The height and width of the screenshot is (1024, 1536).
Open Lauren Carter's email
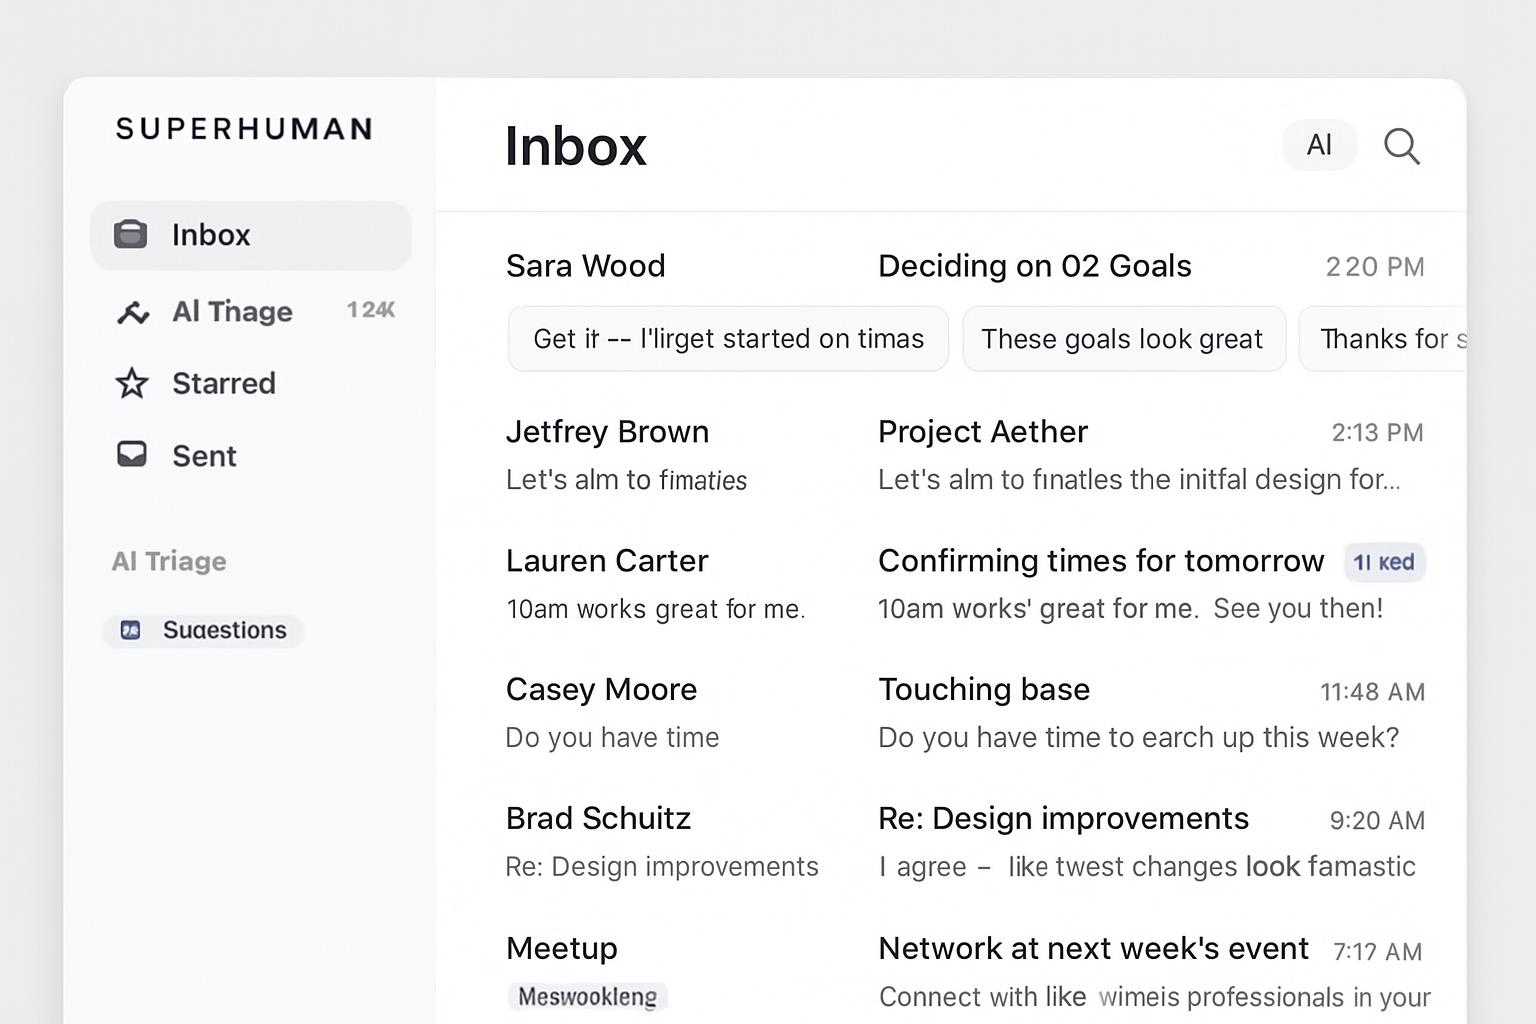[x=607, y=561]
